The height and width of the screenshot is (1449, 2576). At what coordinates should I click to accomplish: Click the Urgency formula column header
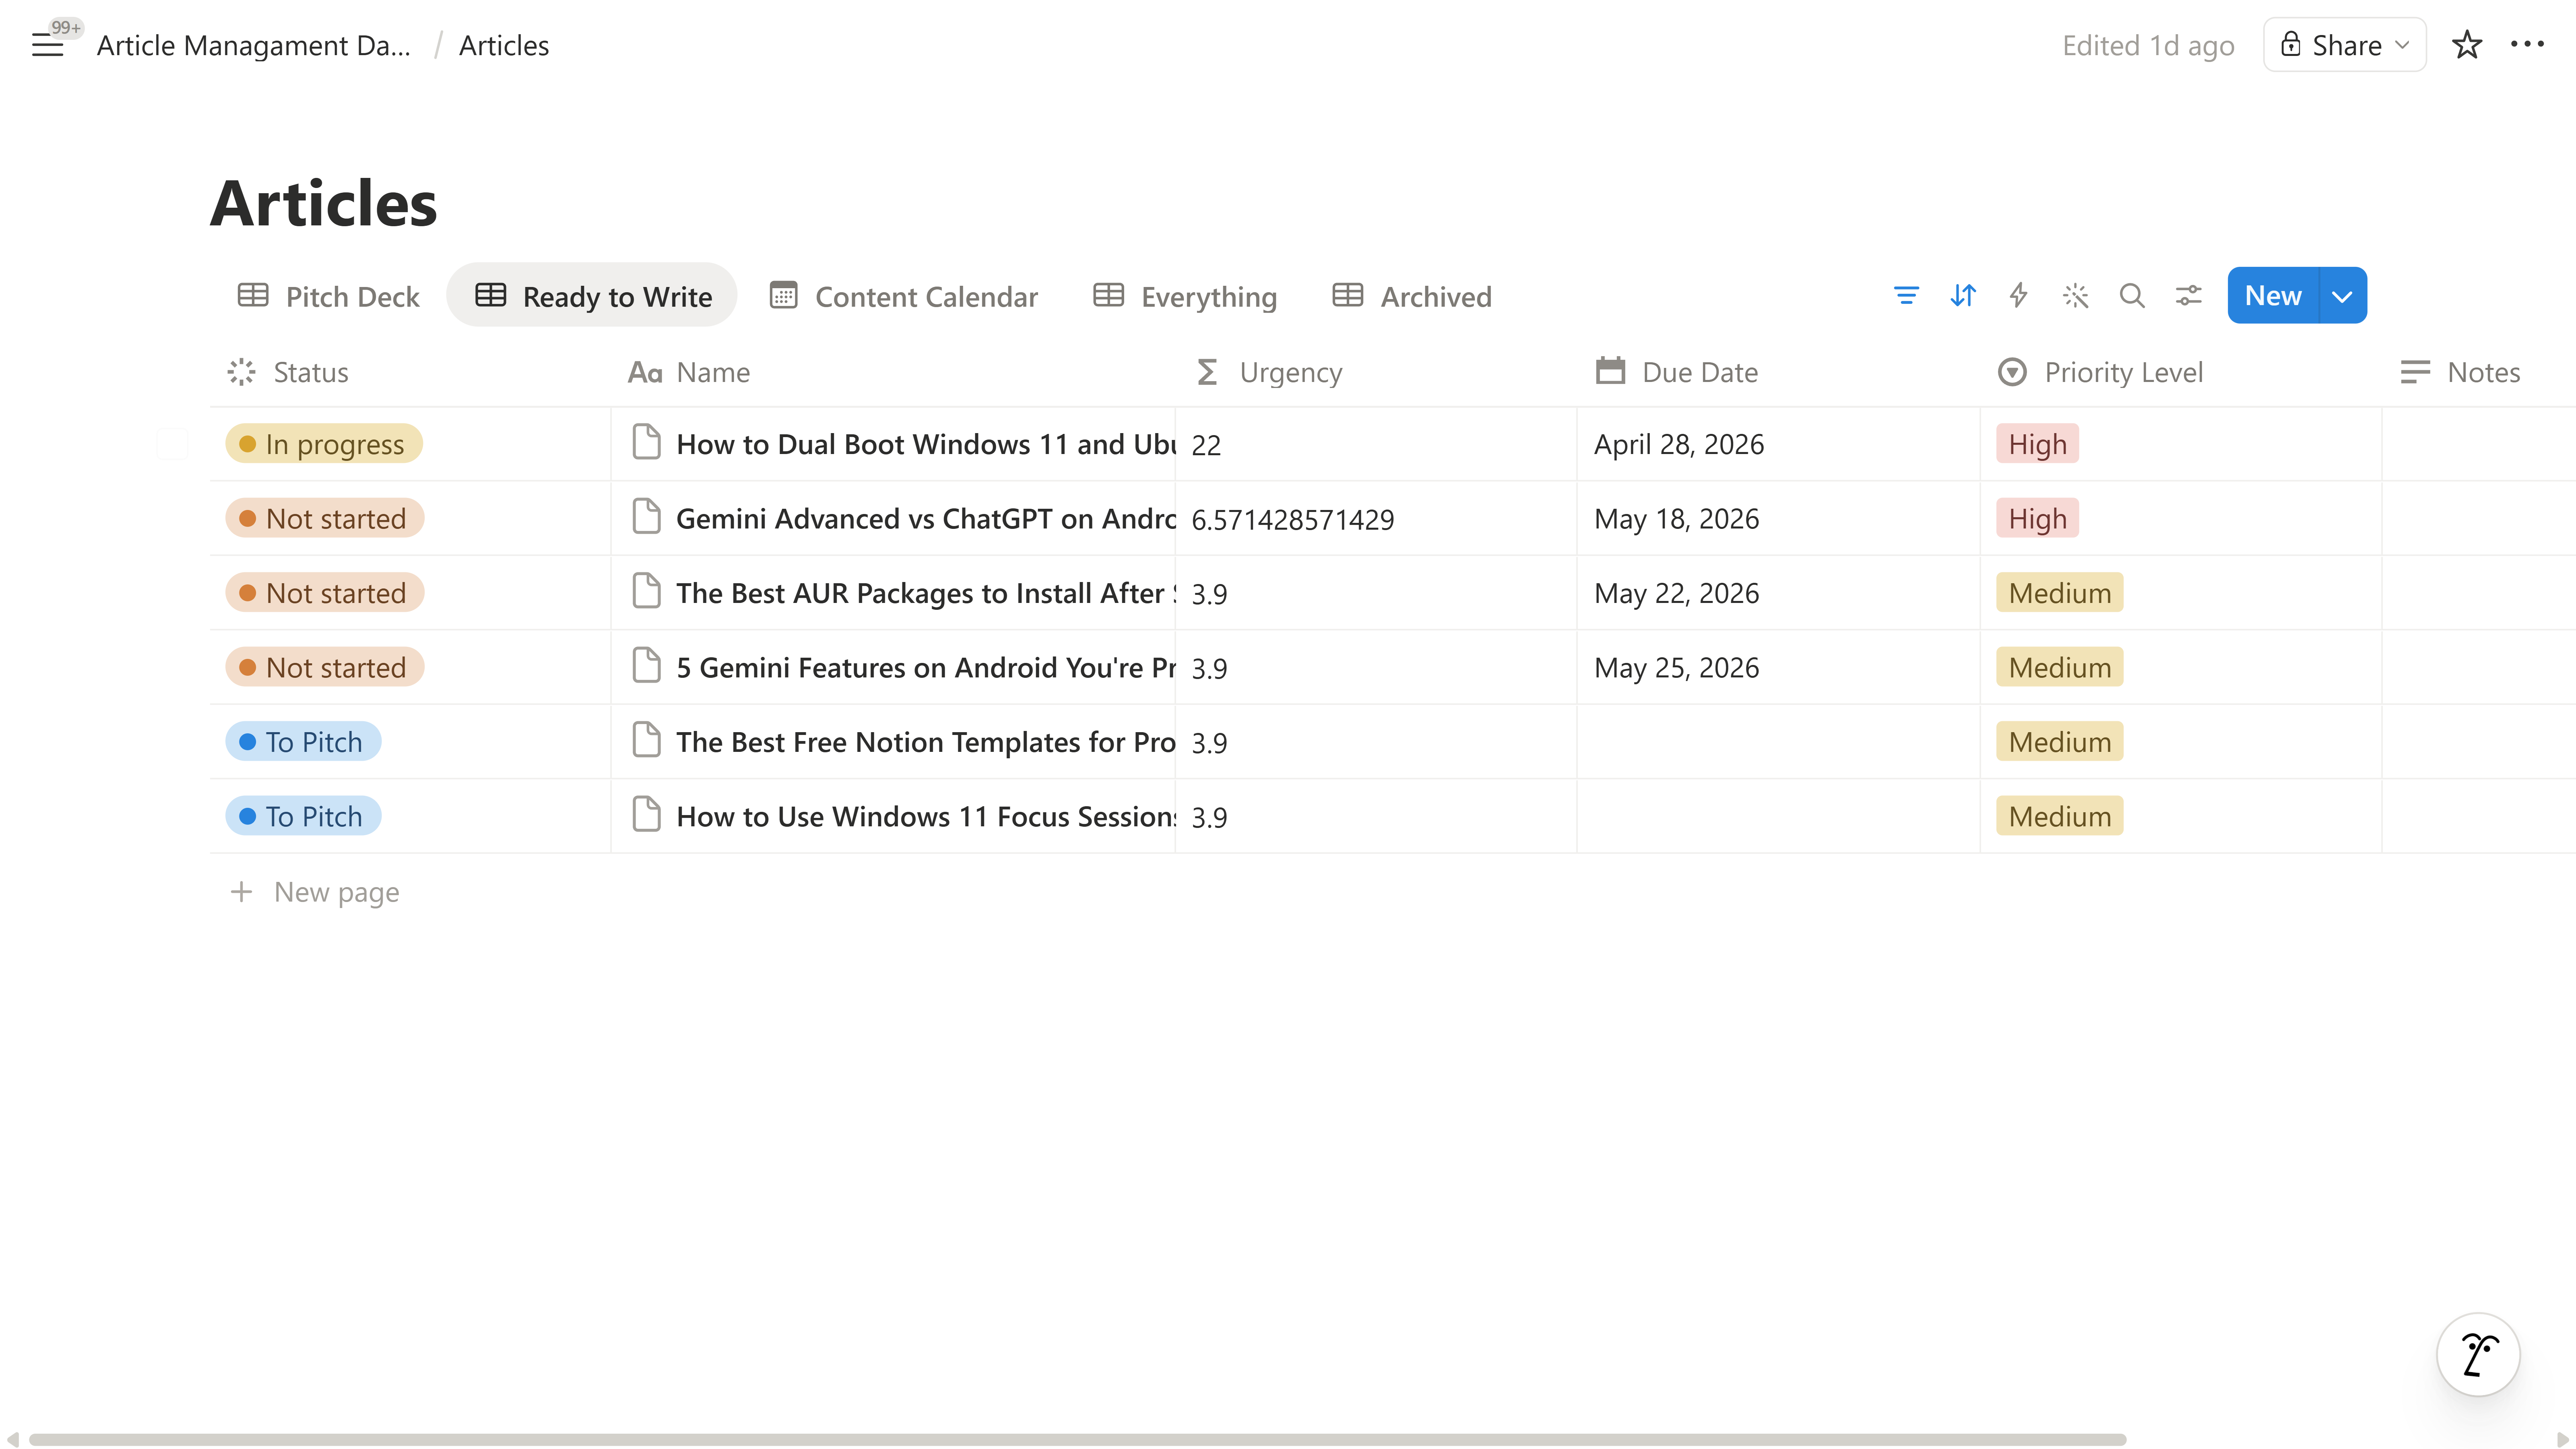click(1376, 372)
